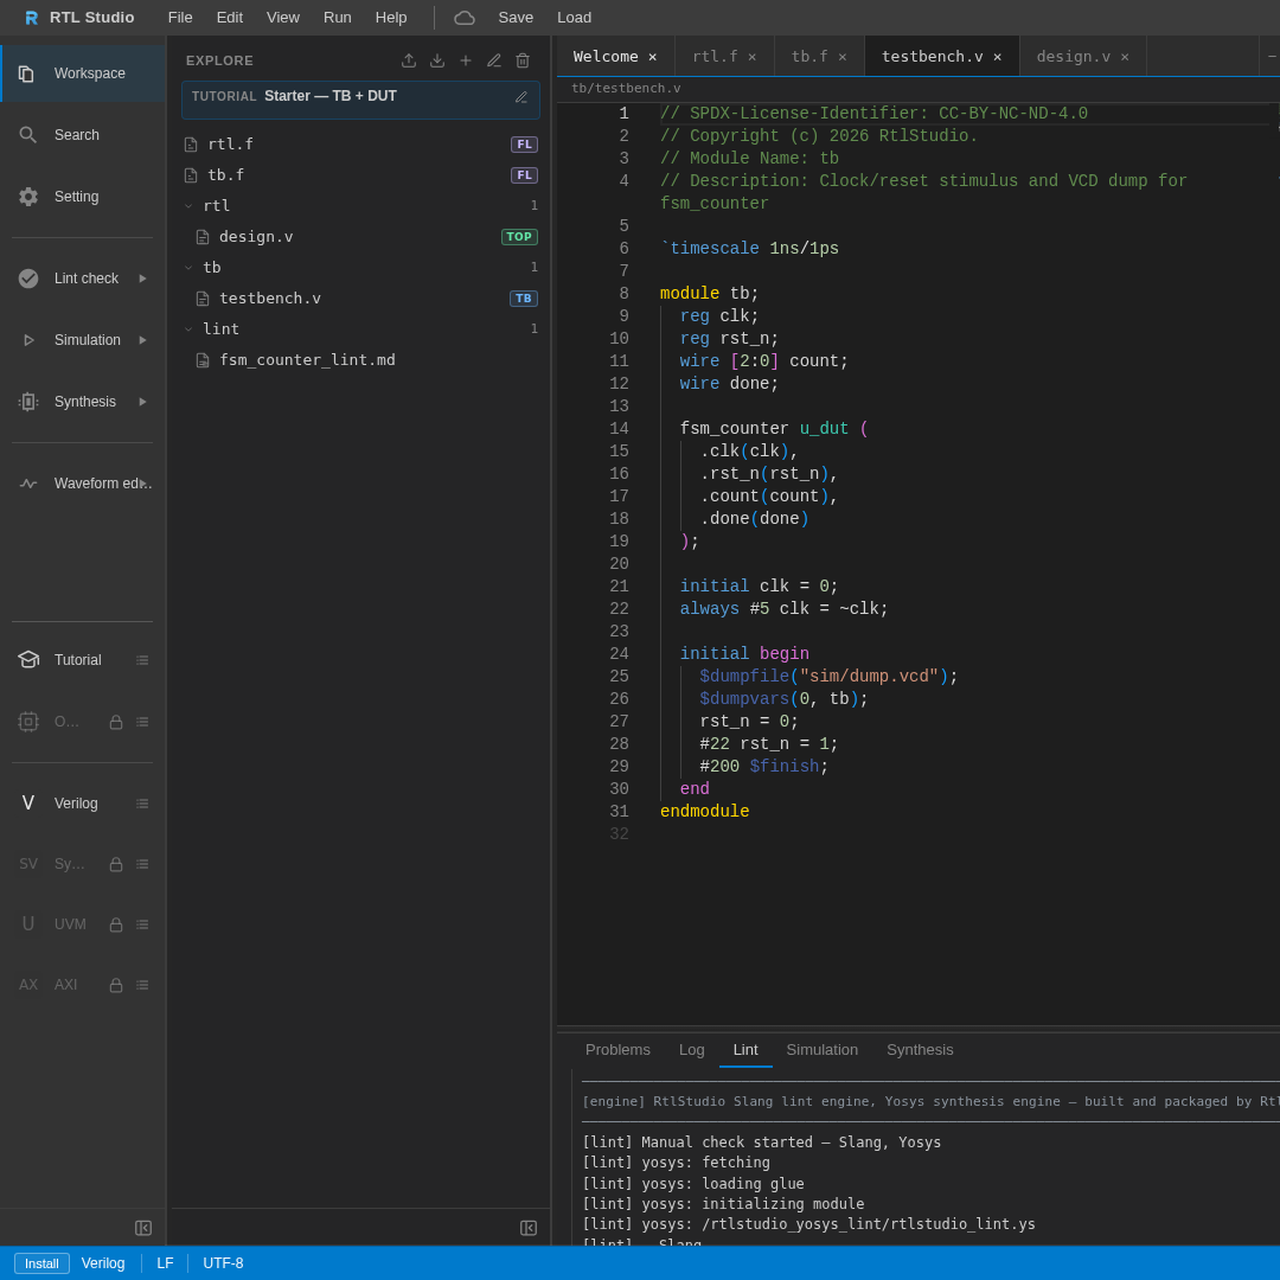
Task: Open the Tutorial graduation cap icon
Action: [x=28, y=660]
